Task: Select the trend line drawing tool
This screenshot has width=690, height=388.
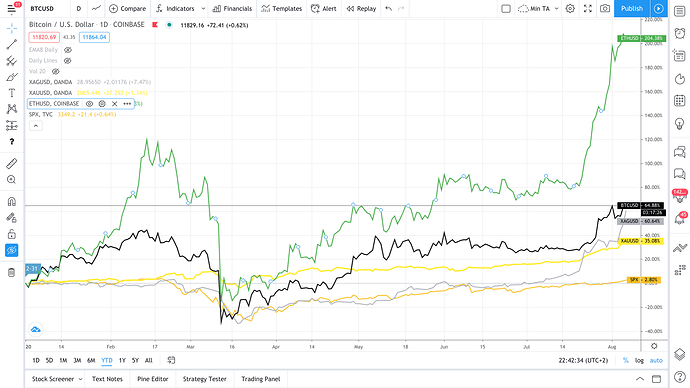Action: 12,44
